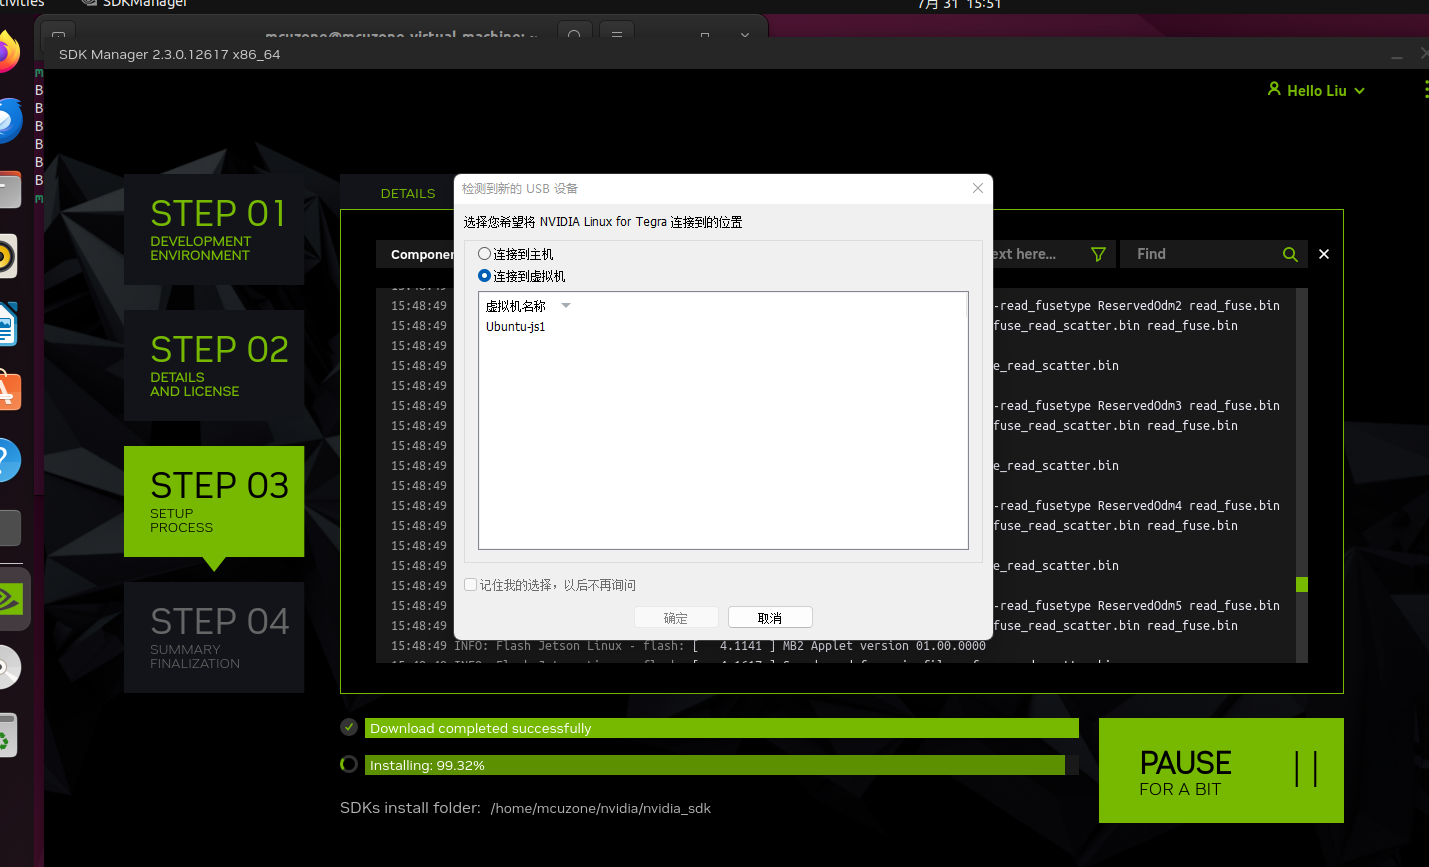Viewport: 1429px width, 867px height.
Task: Click the green filter funnel icon
Action: point(1098,254)
